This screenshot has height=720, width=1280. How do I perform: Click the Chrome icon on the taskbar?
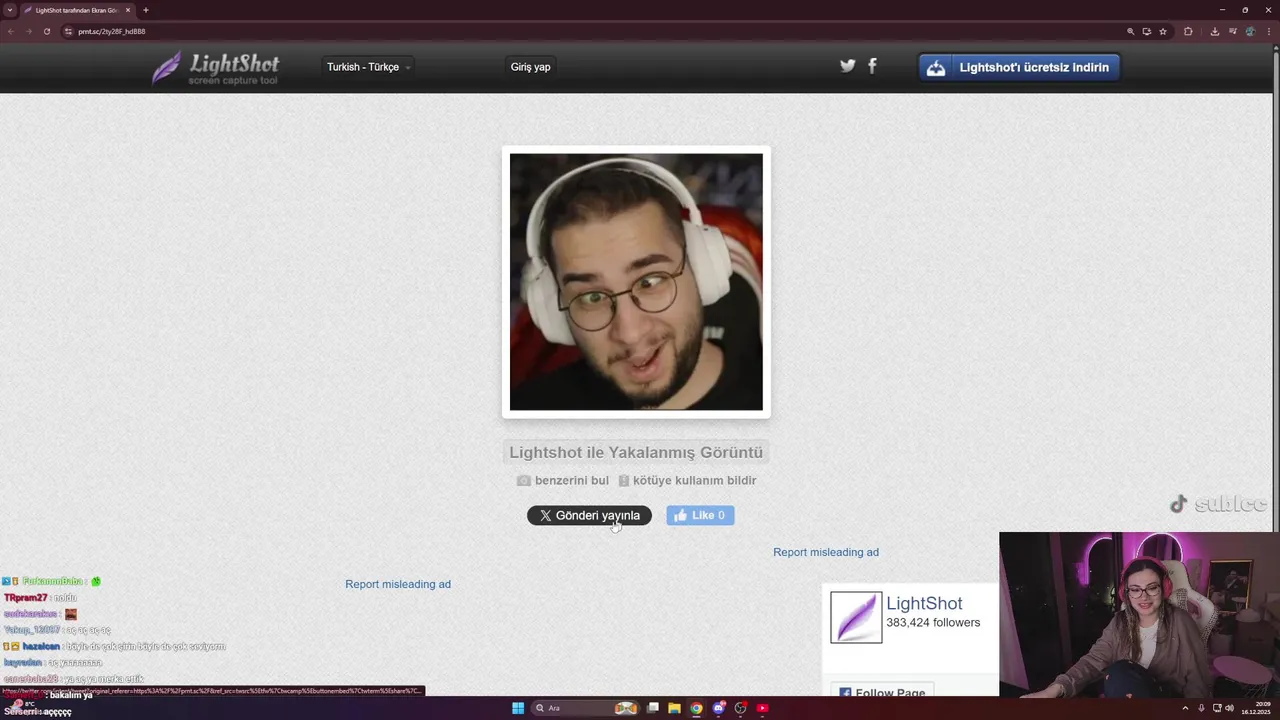697,708
